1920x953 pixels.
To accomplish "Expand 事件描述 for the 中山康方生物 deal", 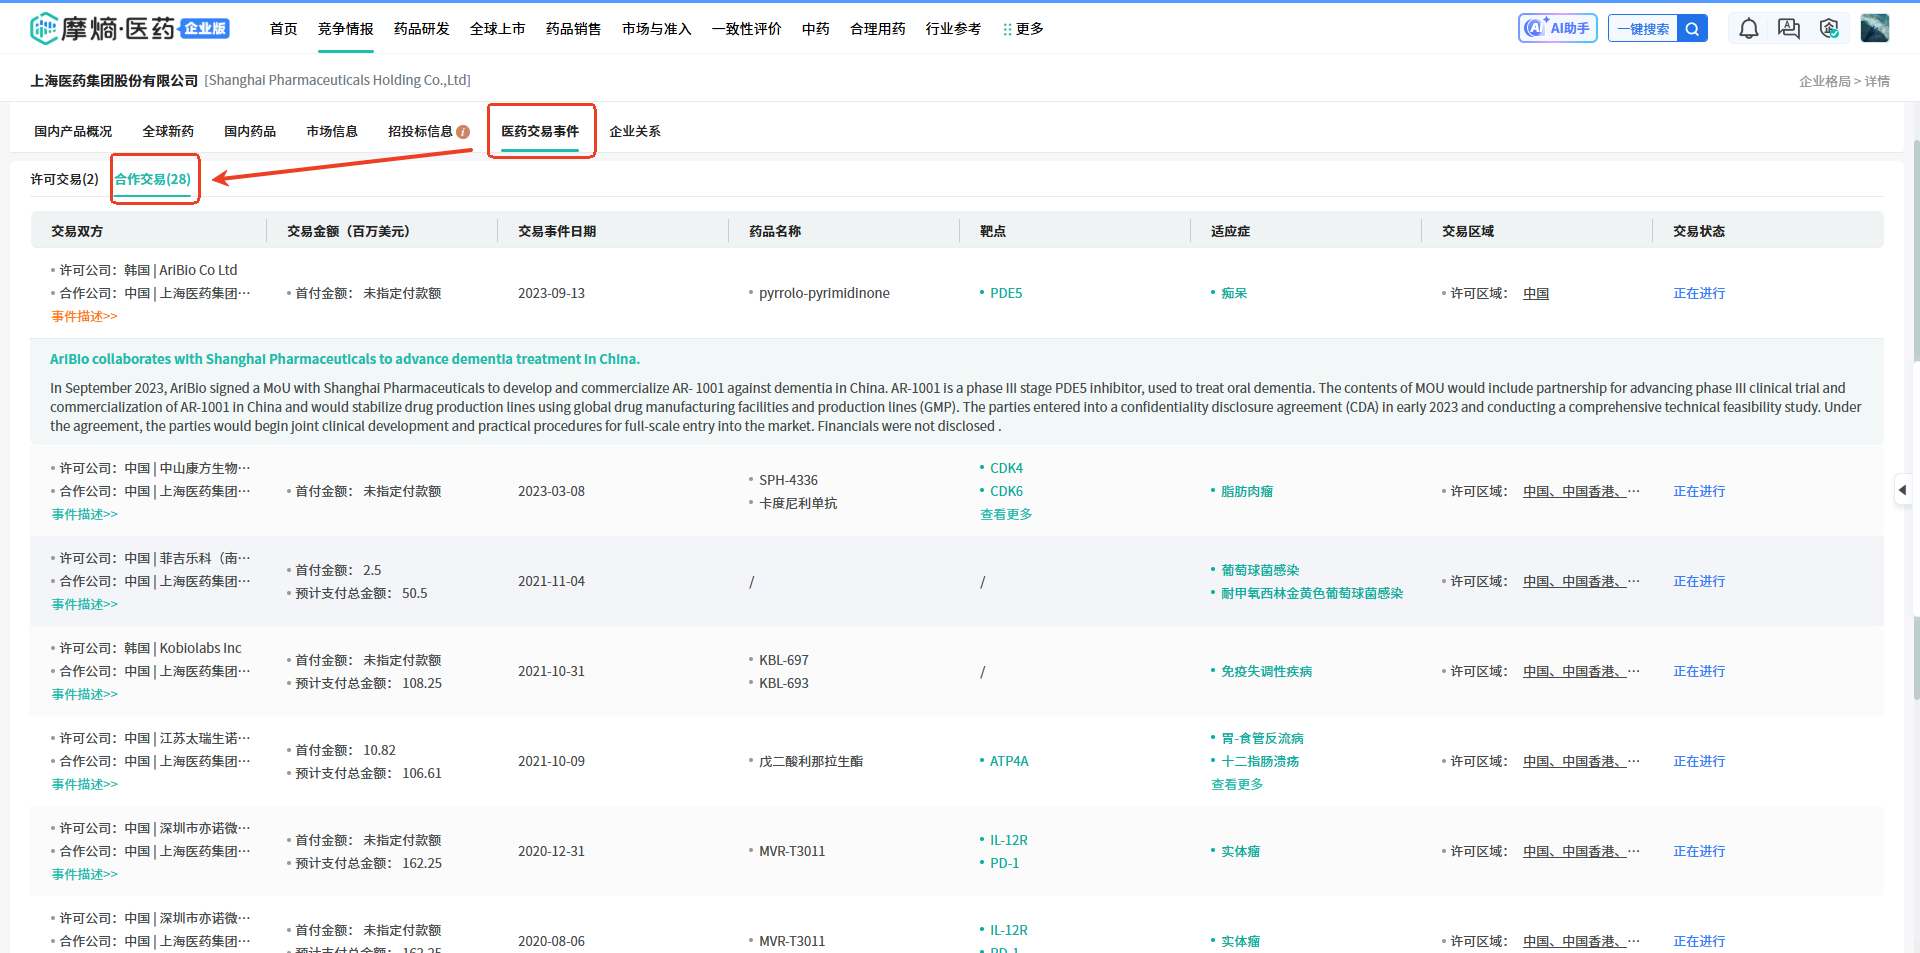I will [84, 514].
